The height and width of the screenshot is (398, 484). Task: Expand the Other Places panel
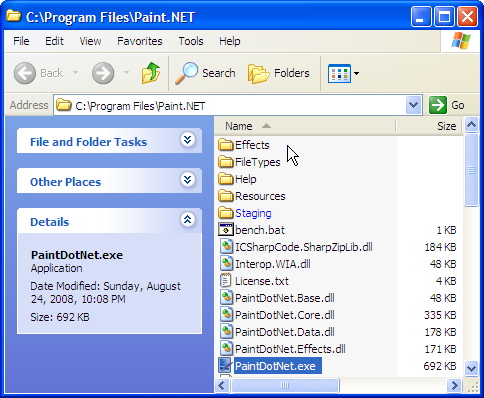188,180
